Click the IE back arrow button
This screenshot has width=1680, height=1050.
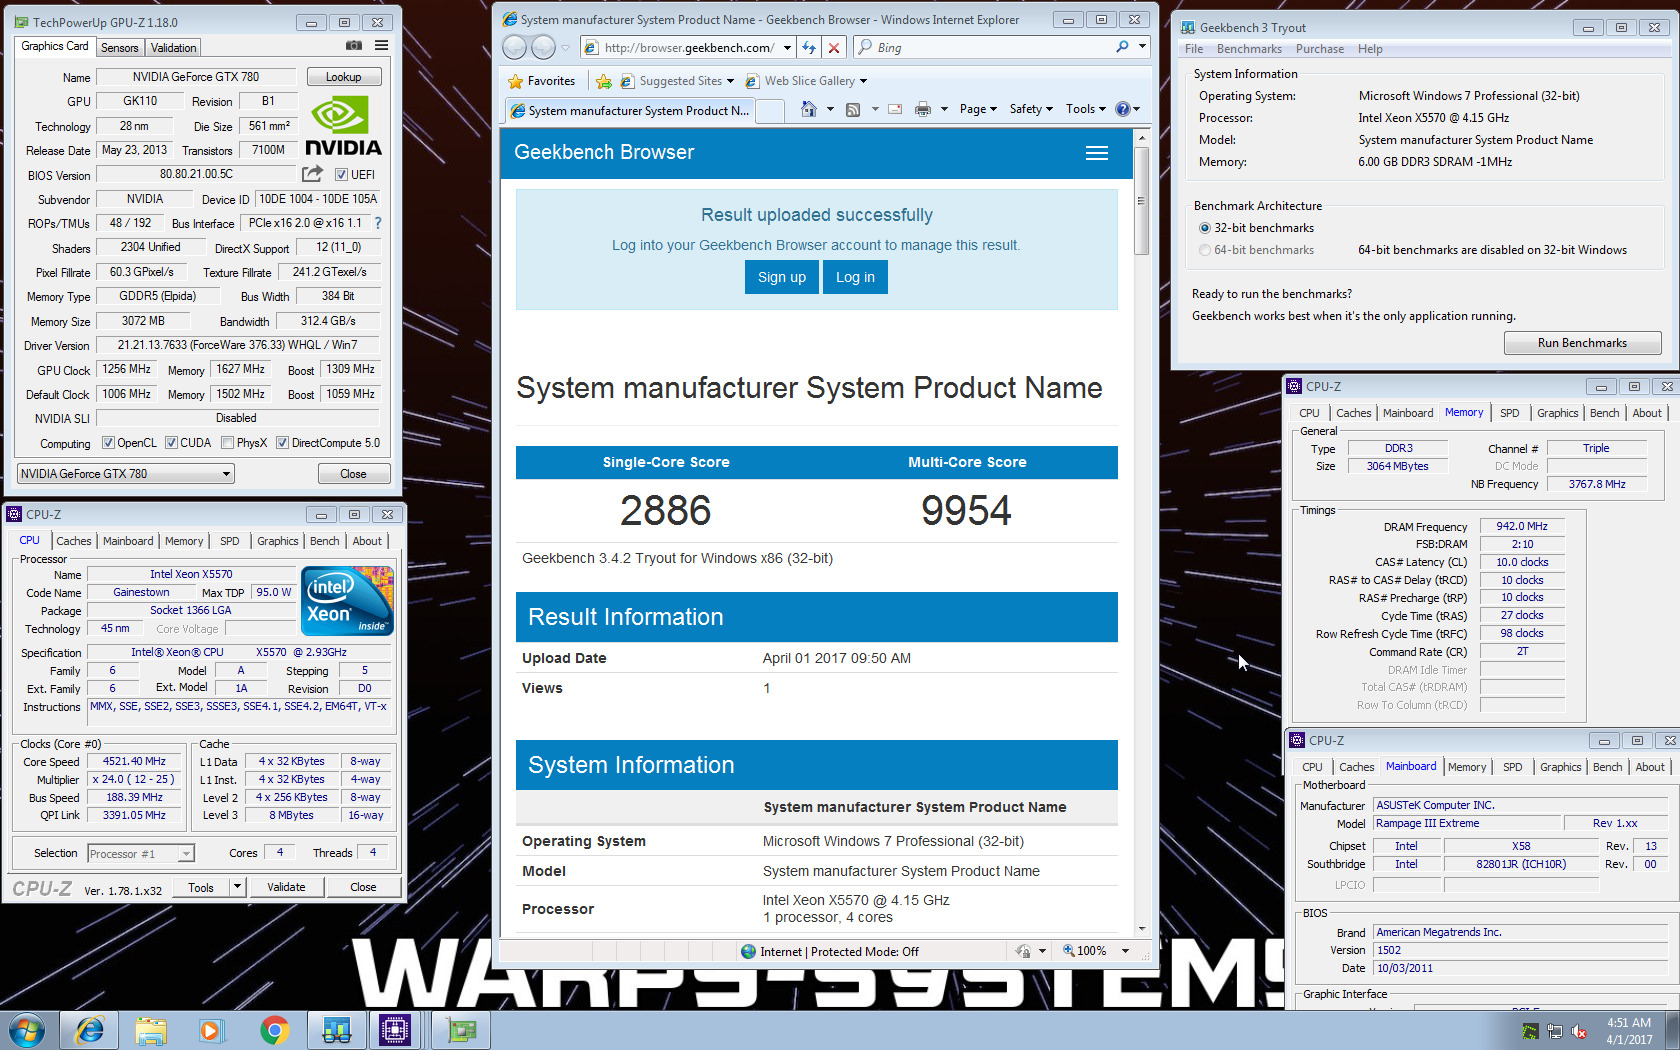coord(514,47)
